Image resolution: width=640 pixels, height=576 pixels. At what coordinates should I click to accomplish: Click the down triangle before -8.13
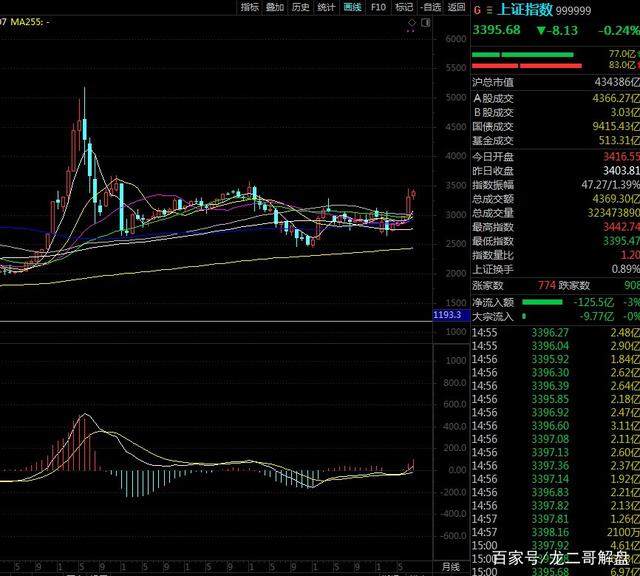coord(541,31)
